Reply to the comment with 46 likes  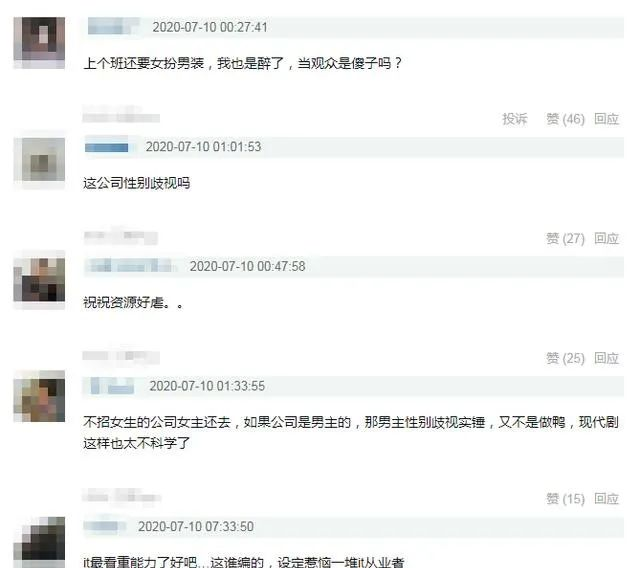pos(607,119)
